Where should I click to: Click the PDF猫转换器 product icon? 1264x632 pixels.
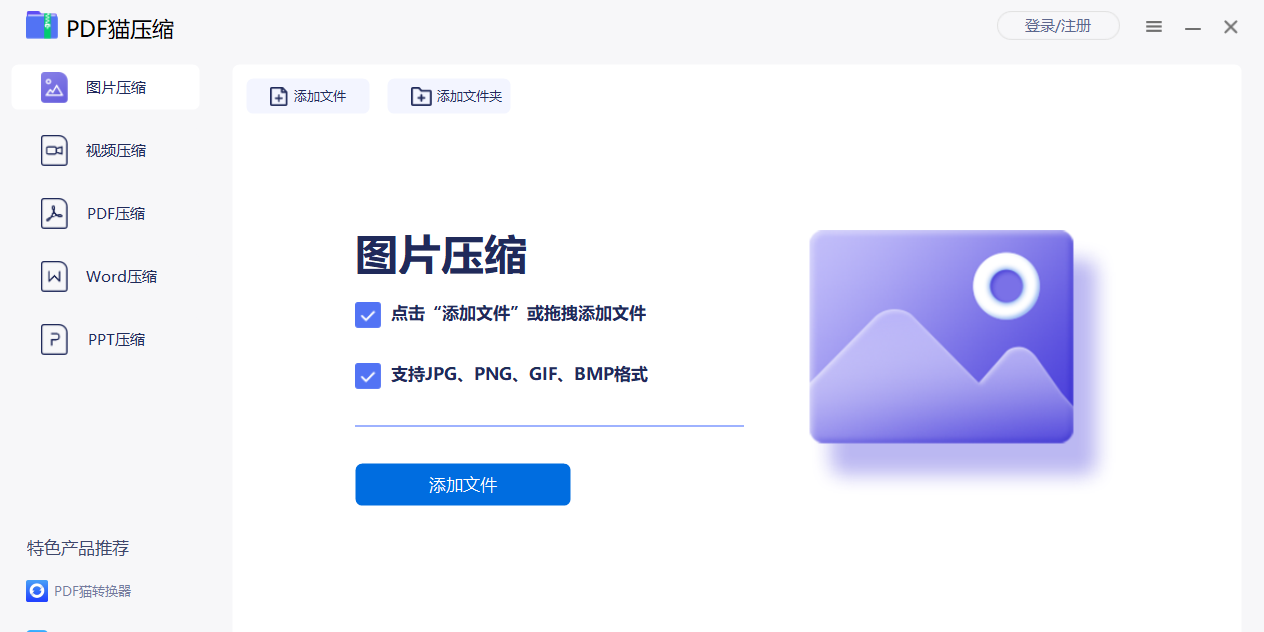37,591
